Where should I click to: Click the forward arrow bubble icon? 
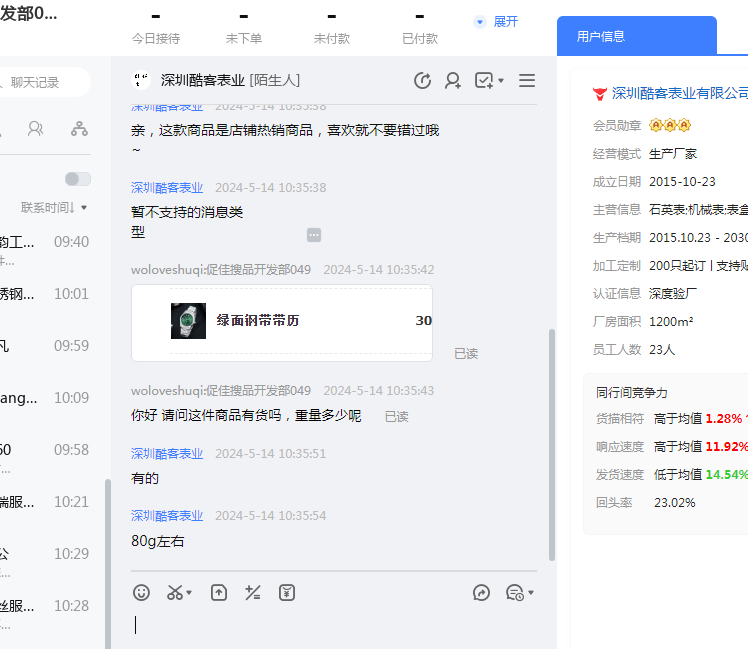tap(481, 592)
